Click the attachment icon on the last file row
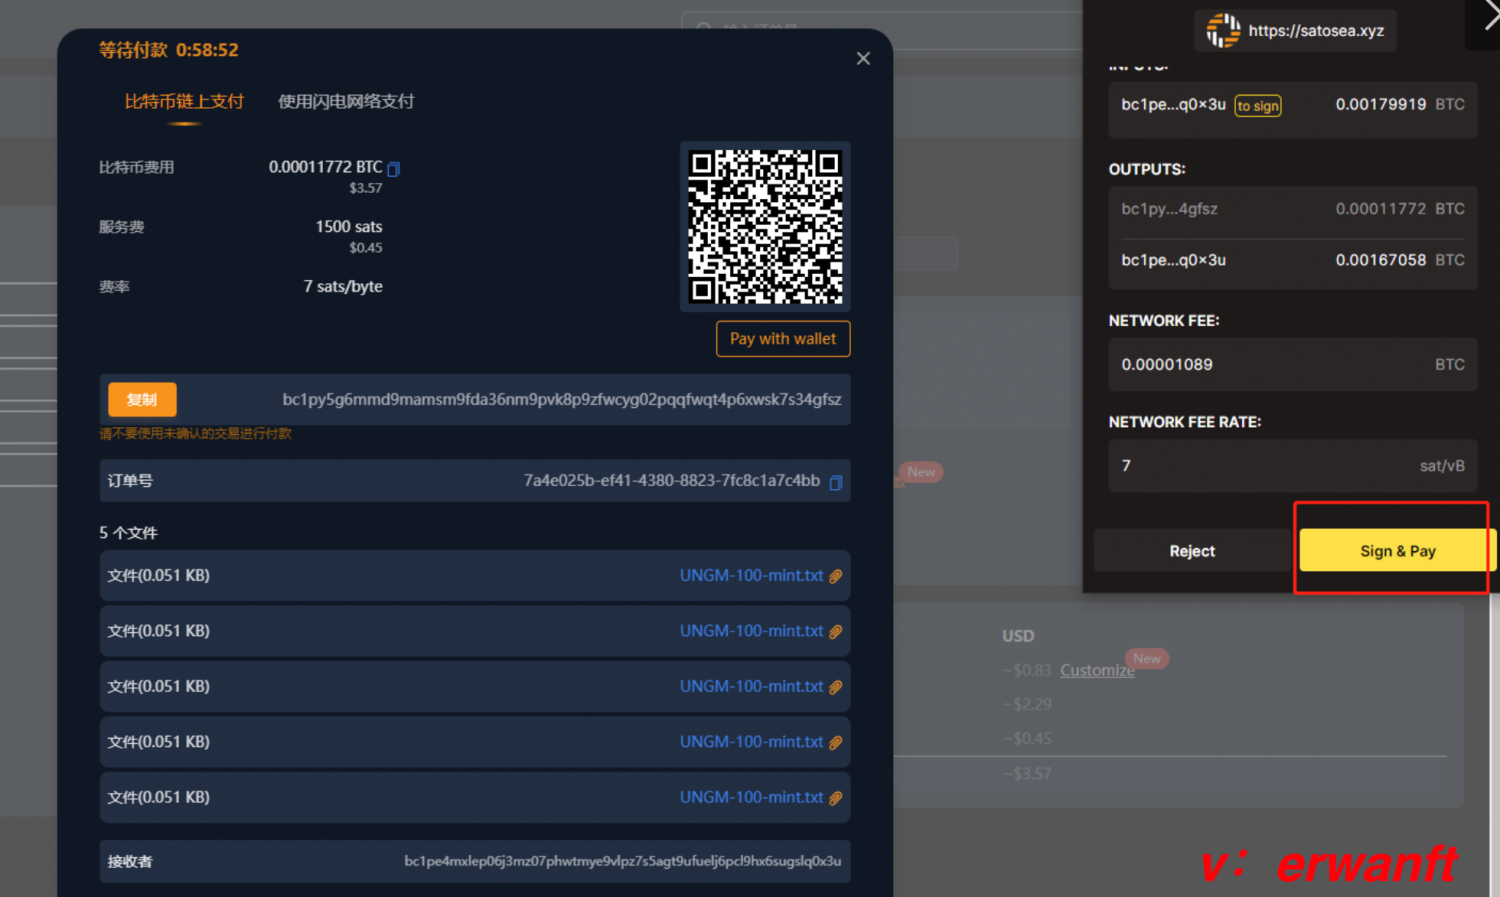The width and height of the screenshot is (1500, 897). (836, 798)
